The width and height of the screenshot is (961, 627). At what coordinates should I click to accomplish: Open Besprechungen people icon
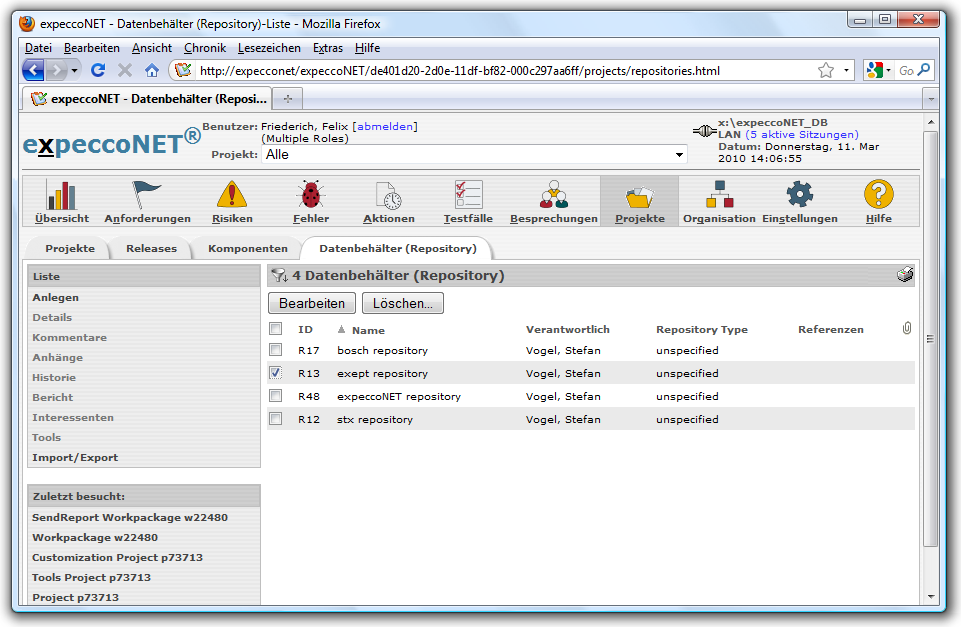coord(553,195)
